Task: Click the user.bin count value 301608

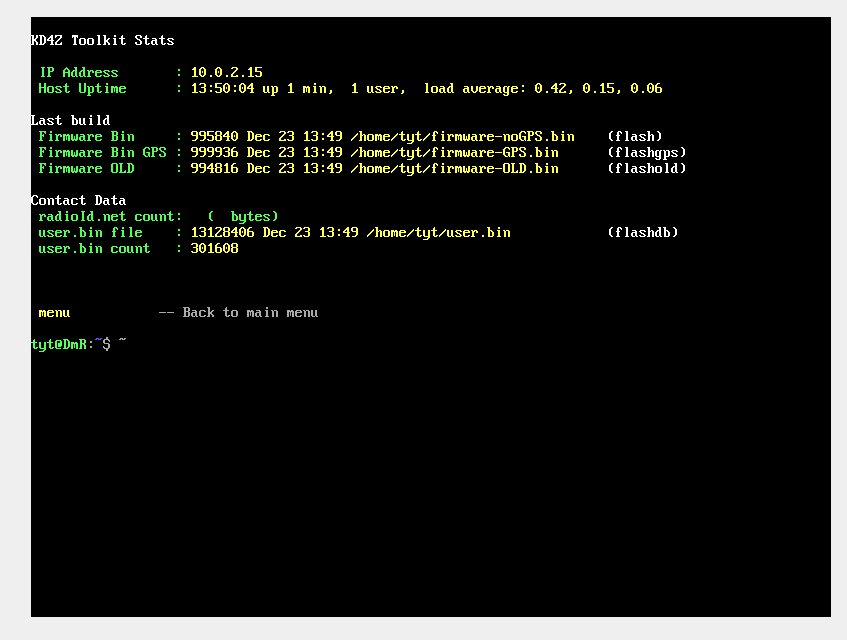Action: click(214, 249)
